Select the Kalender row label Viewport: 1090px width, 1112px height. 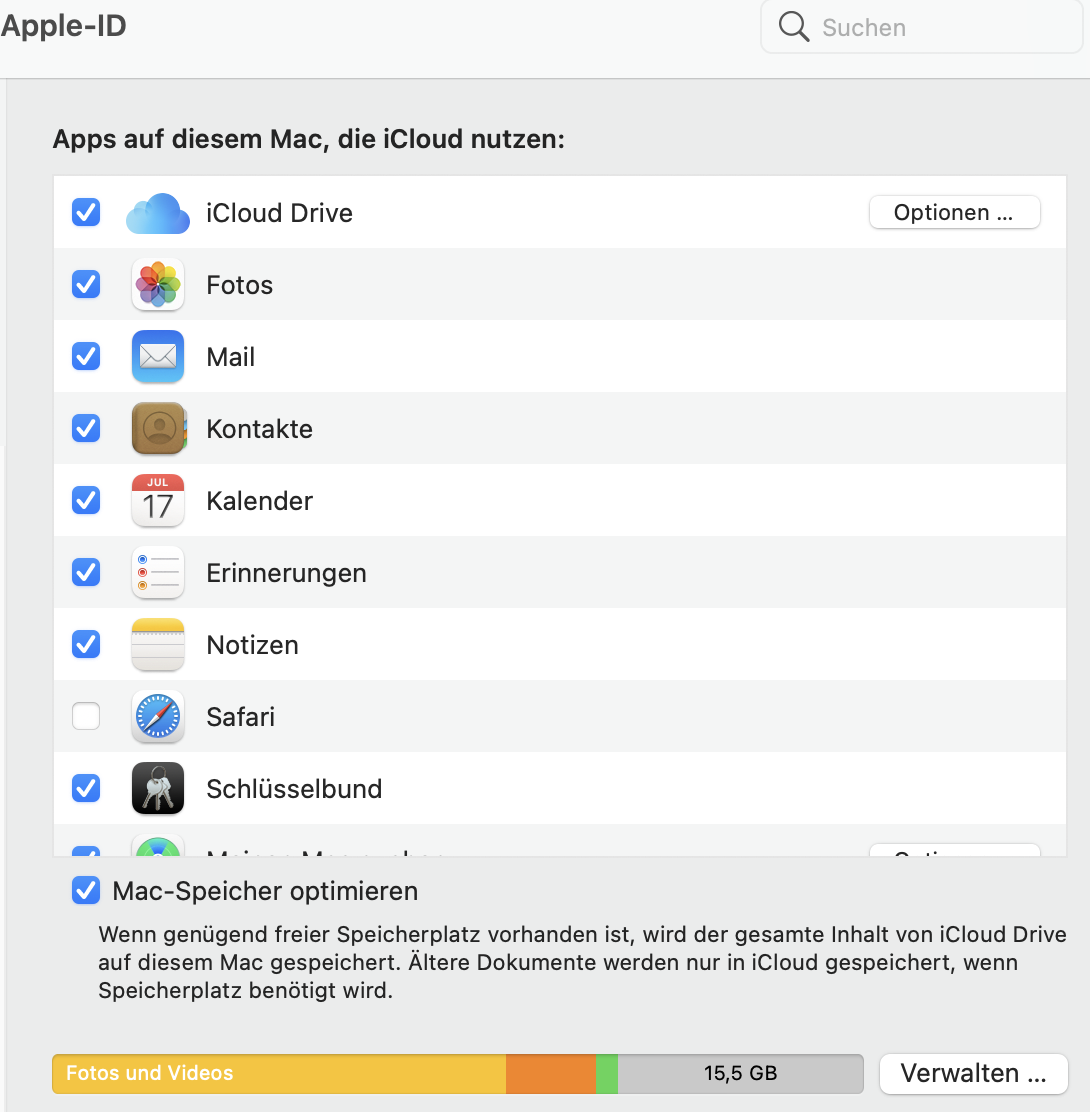(260, 501)
